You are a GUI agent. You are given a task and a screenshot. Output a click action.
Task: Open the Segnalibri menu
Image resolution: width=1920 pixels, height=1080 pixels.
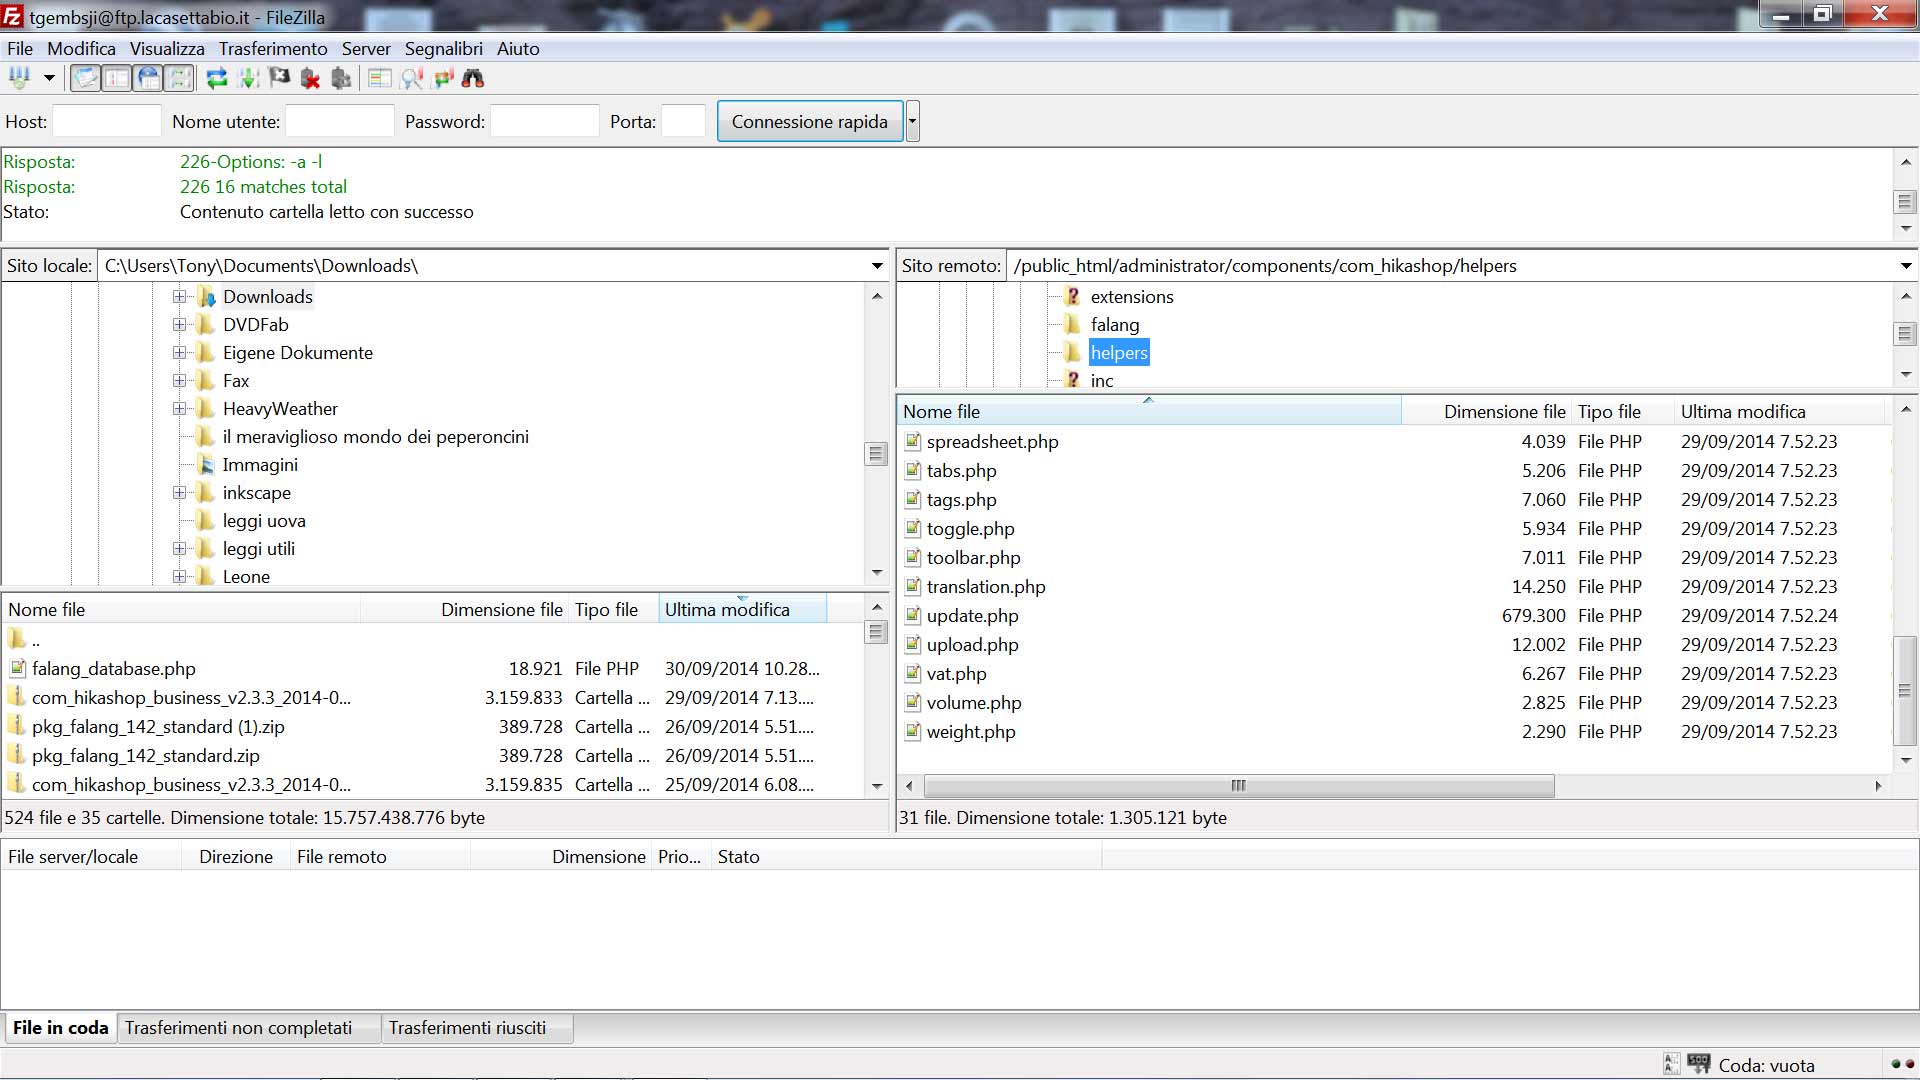[x=443, y=48]
